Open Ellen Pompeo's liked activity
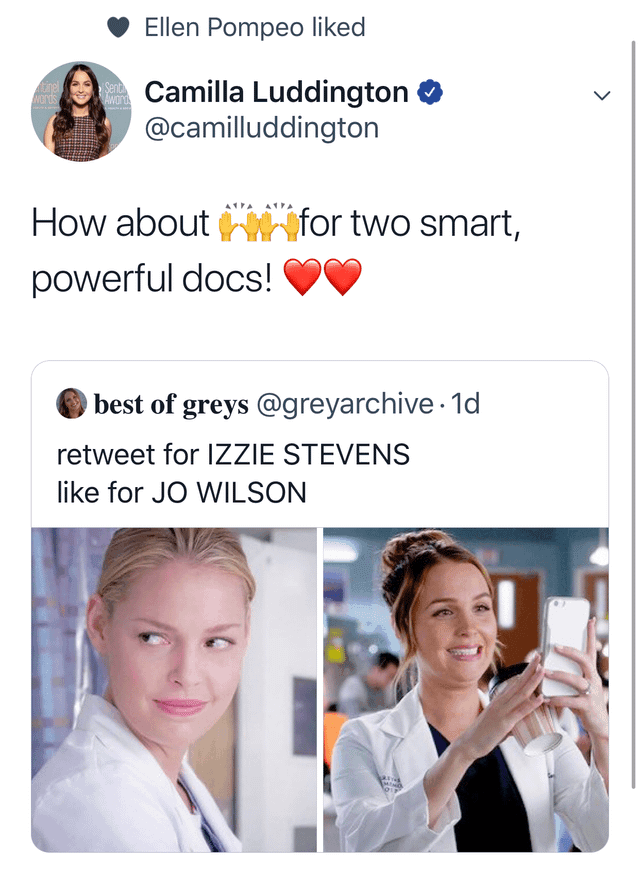The height and width of the screenshot is (881, 640). 253,28
